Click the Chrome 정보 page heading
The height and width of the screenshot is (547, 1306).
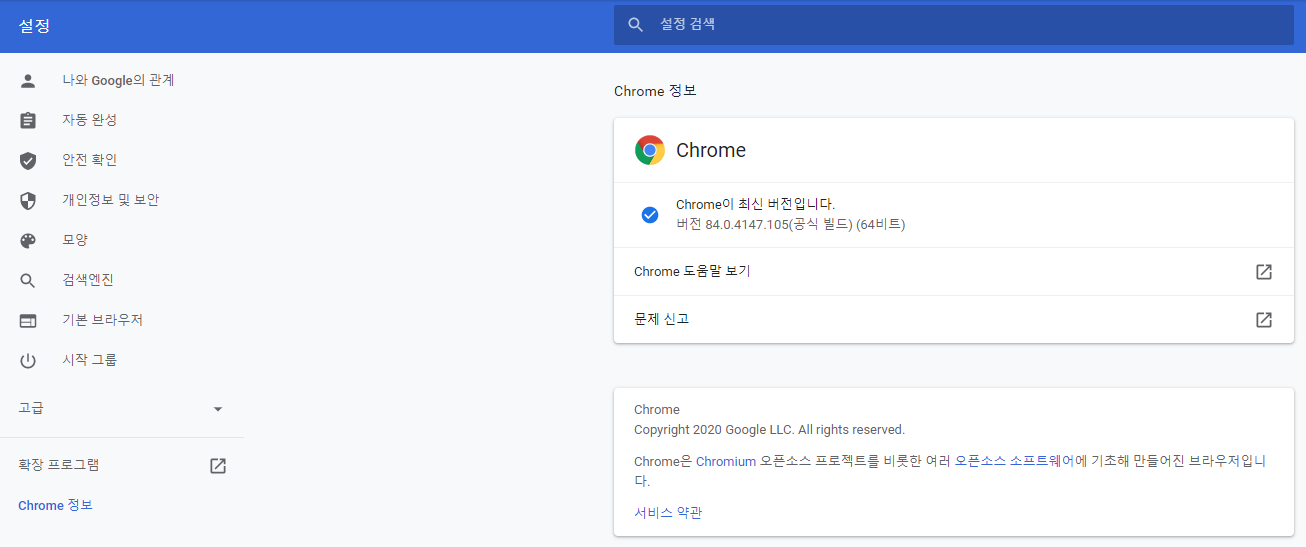click(655, 91)
